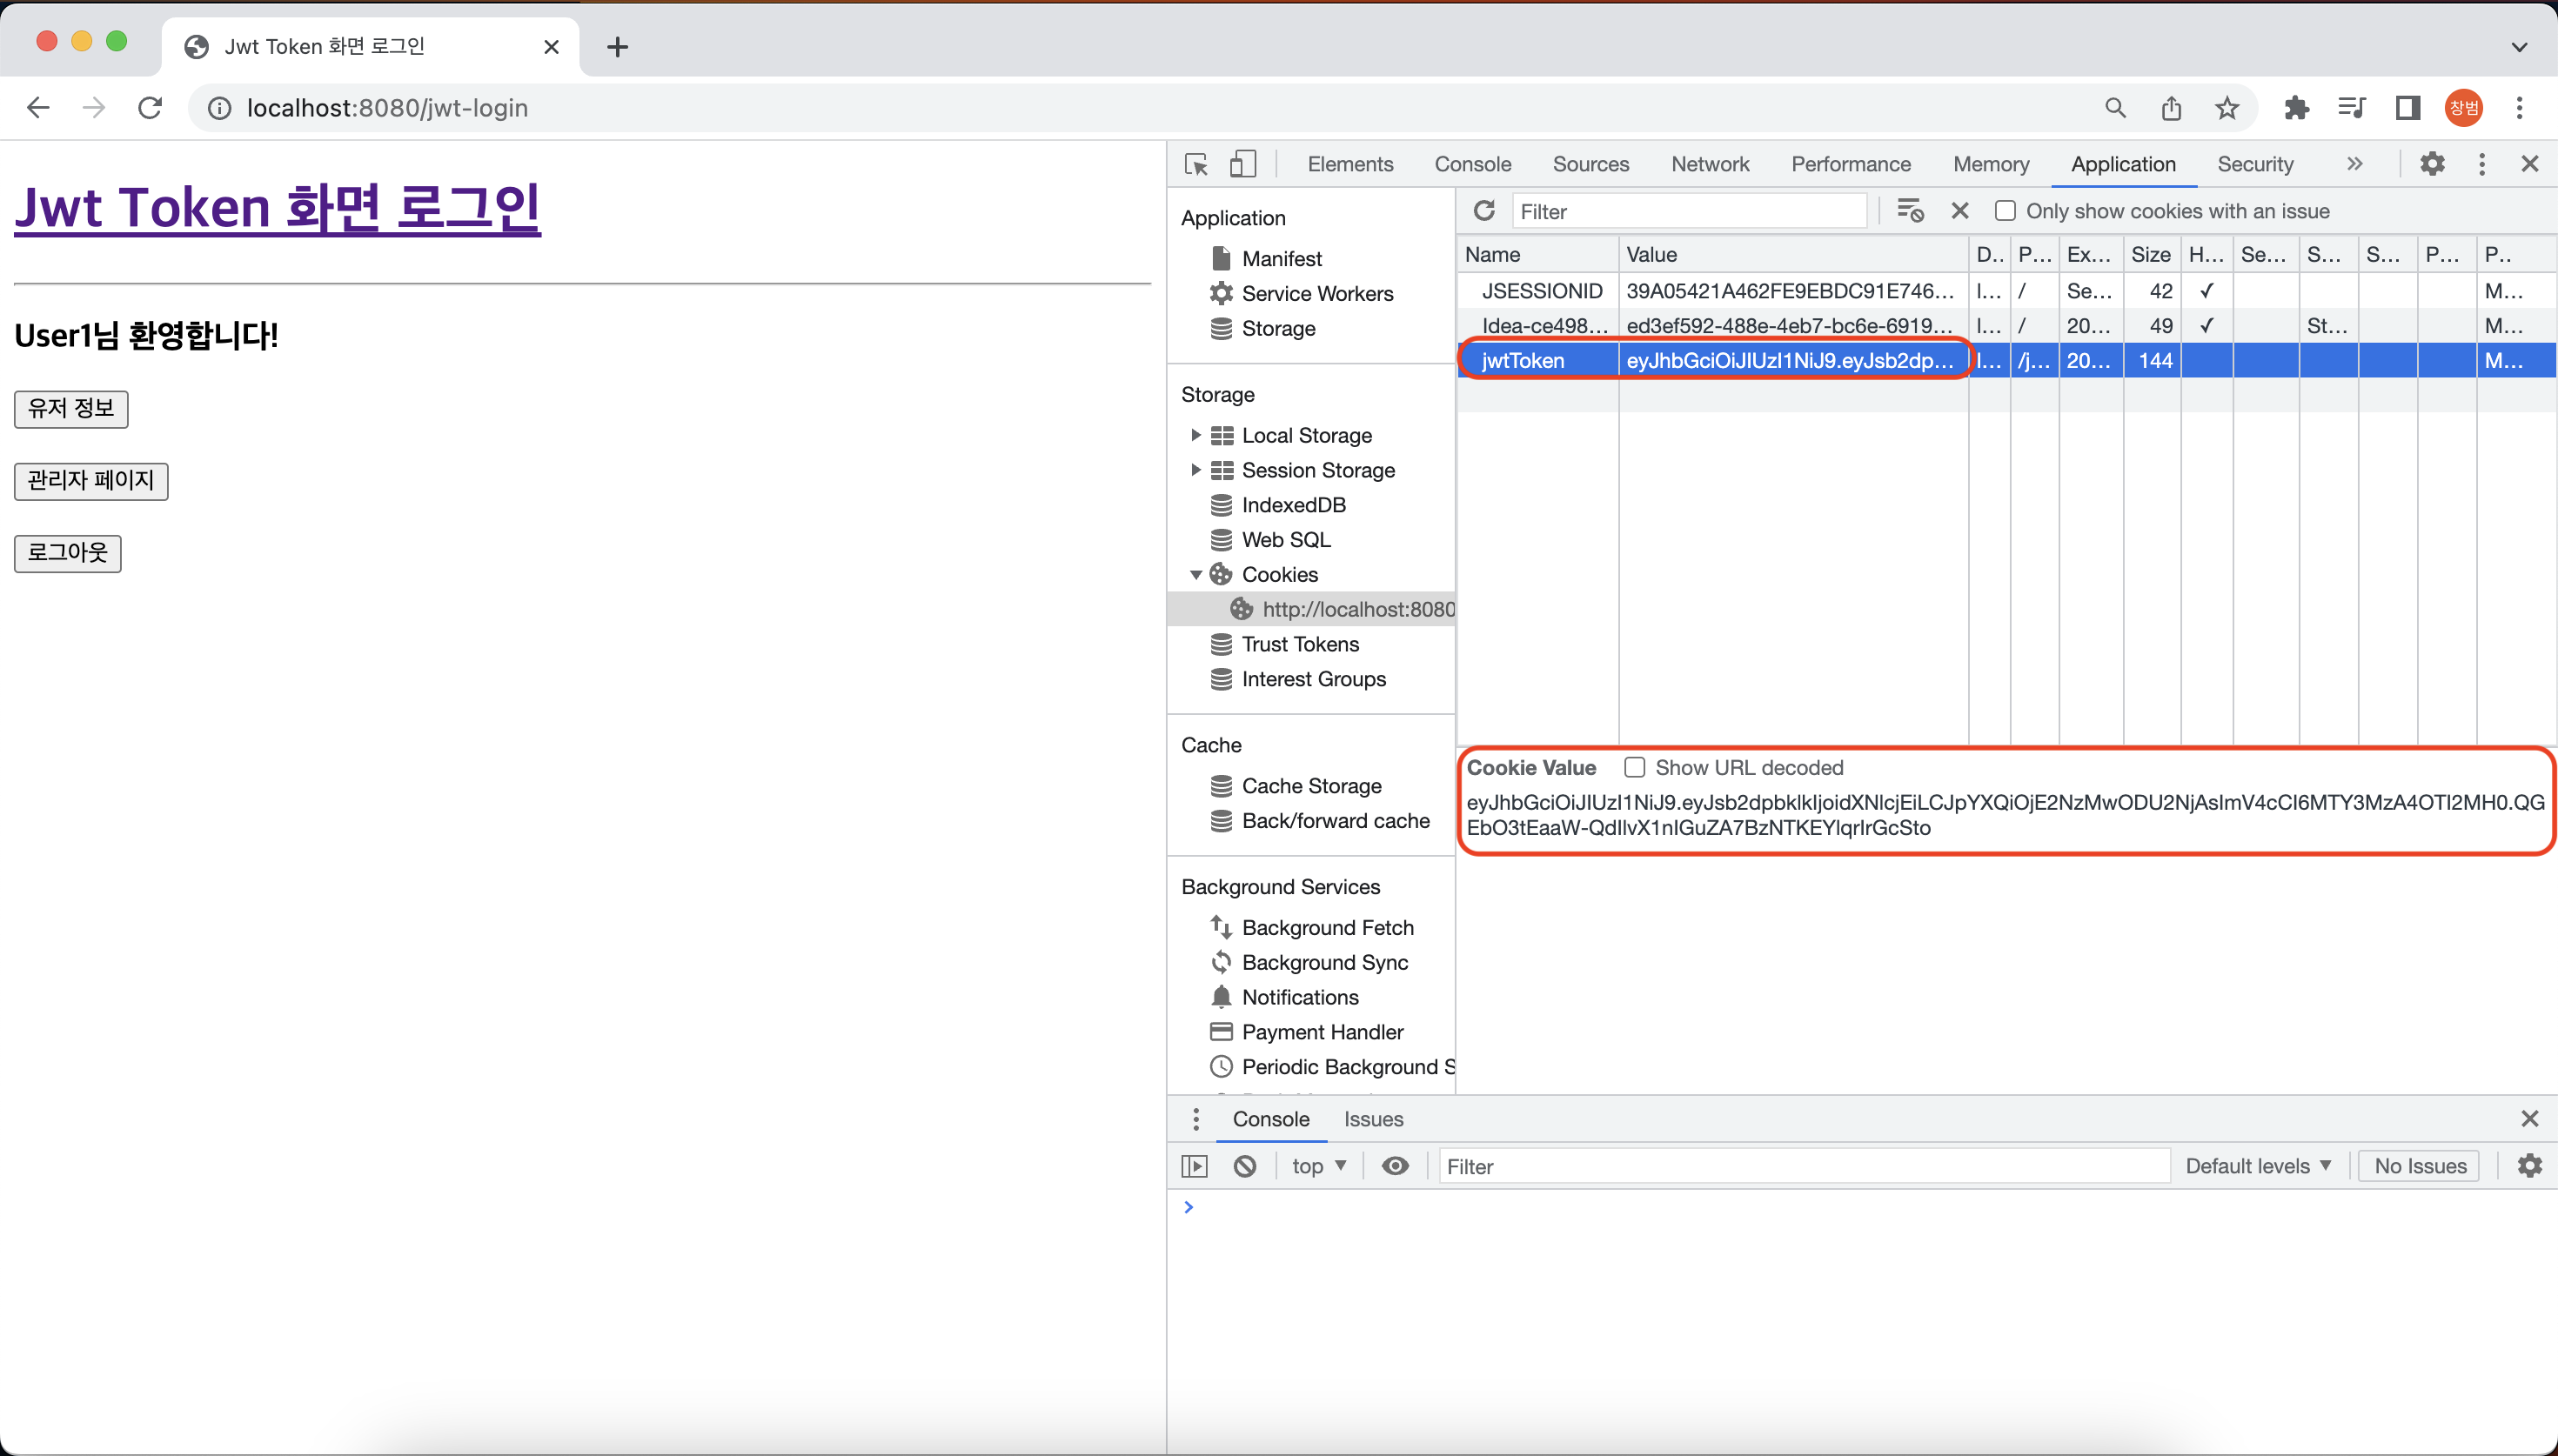Check Show URL decoded
Viewport: 2558px width, 1456px height.
coord(1634,767)
